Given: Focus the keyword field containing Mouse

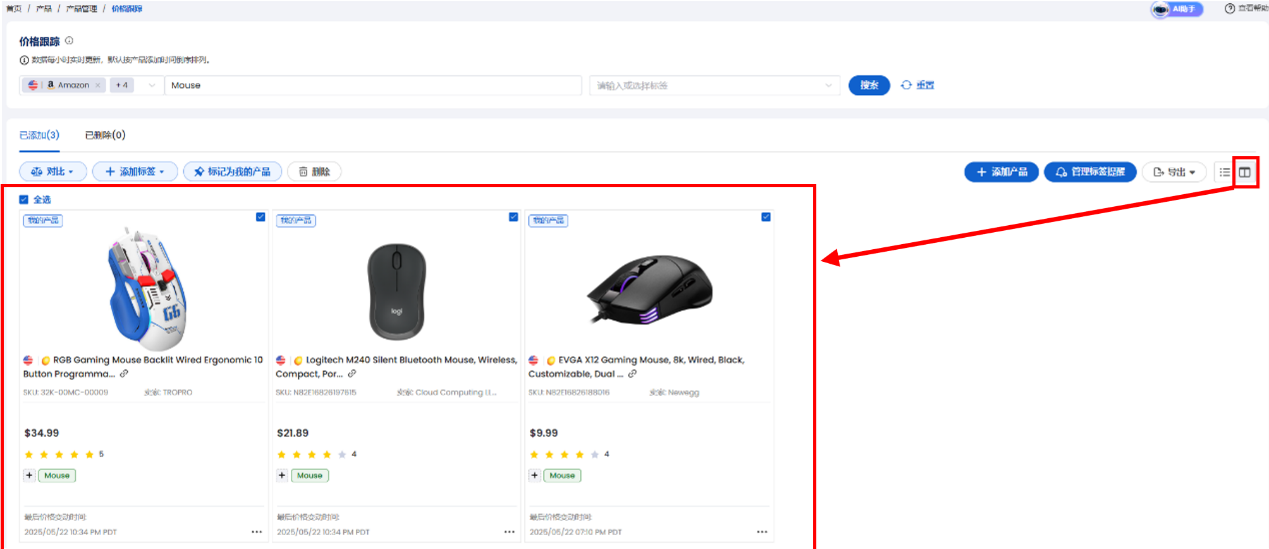Looking at the screenshot, I should tap(375, 86).
